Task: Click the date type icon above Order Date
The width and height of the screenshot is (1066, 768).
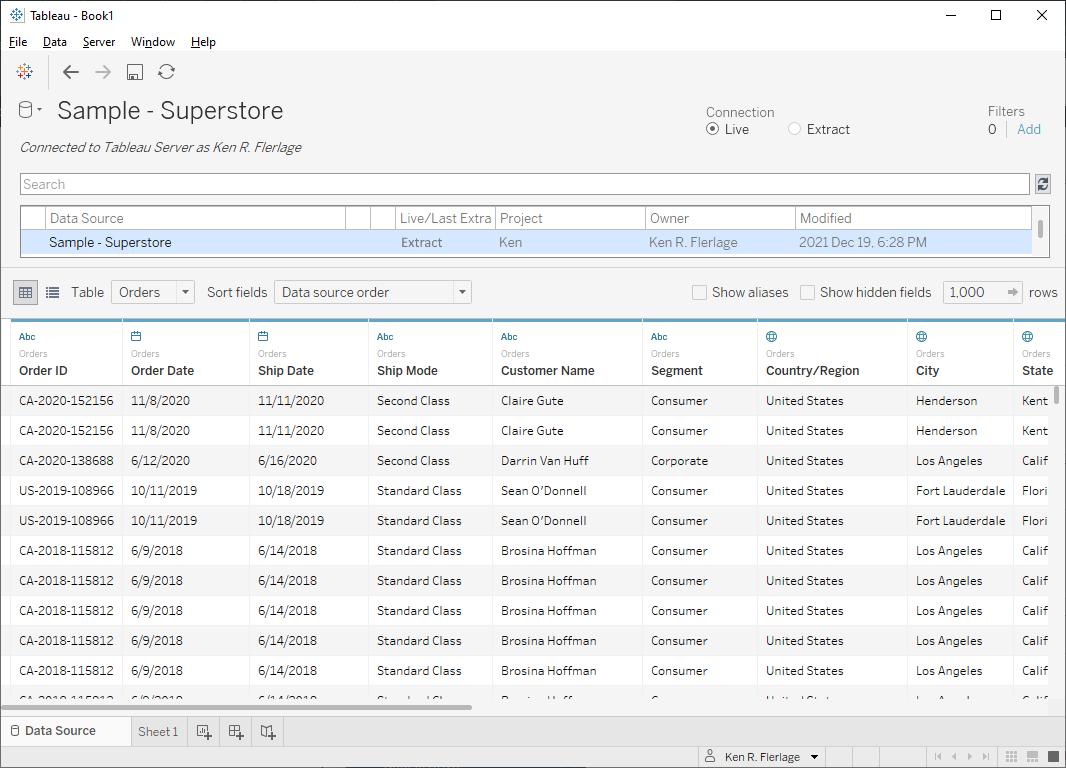Action: [136, 336]
